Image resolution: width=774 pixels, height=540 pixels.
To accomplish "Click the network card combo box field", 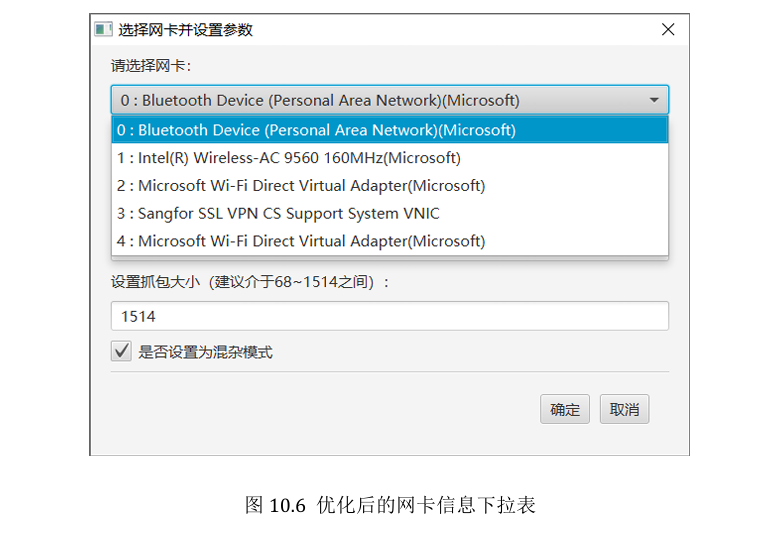I will (x=380, y=100).
